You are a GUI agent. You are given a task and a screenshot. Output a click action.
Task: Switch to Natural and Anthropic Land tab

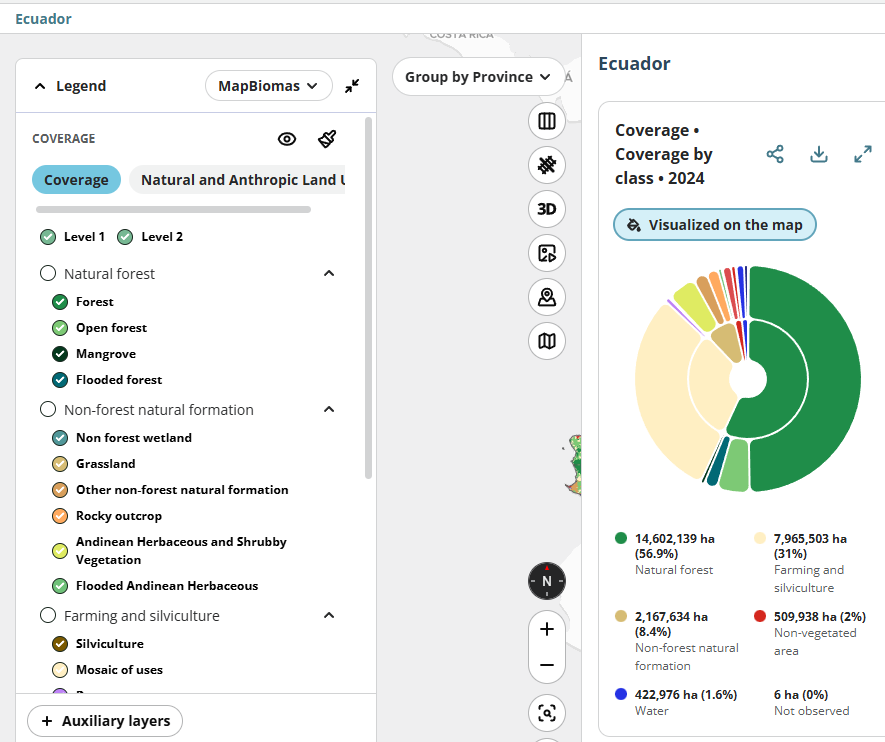coord(242,180)
